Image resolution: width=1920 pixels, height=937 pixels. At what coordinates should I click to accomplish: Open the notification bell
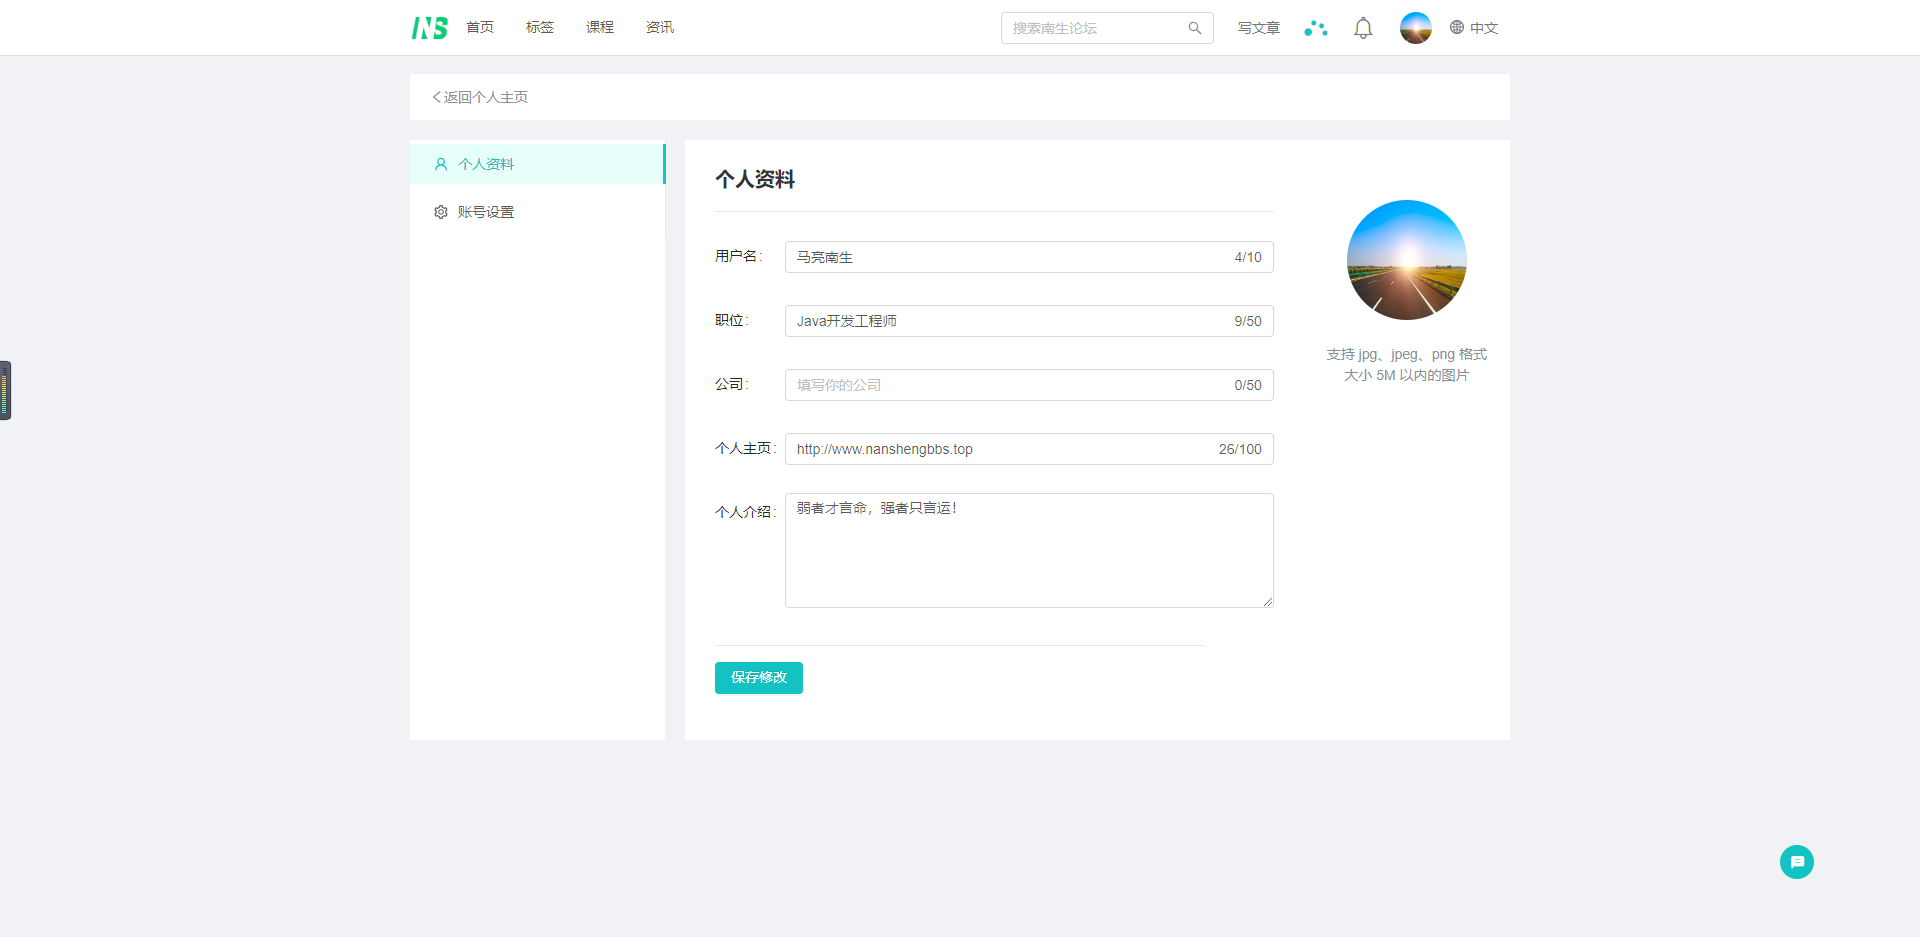click(1362, 28)
